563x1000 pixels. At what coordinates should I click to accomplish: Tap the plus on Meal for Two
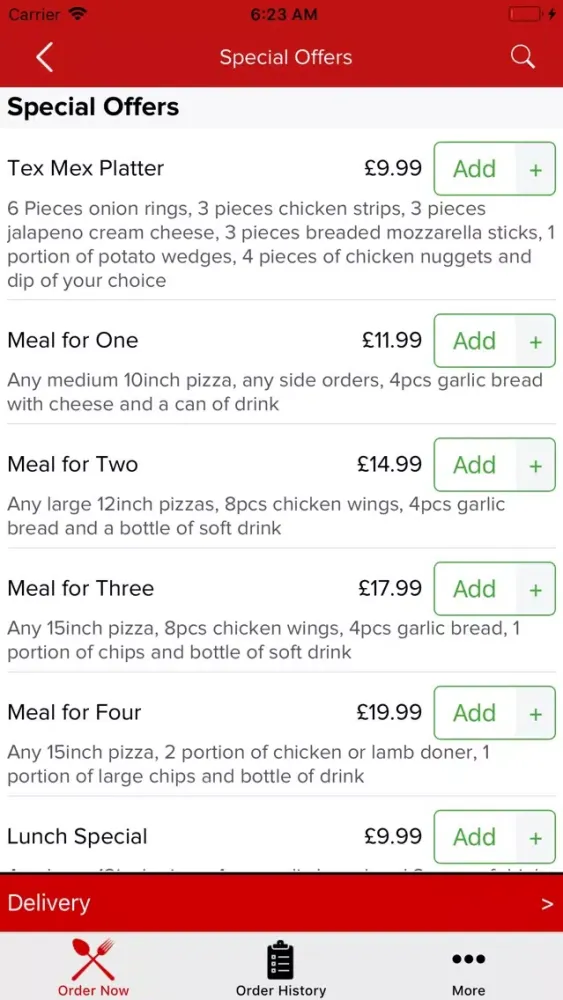click(536, 465)
